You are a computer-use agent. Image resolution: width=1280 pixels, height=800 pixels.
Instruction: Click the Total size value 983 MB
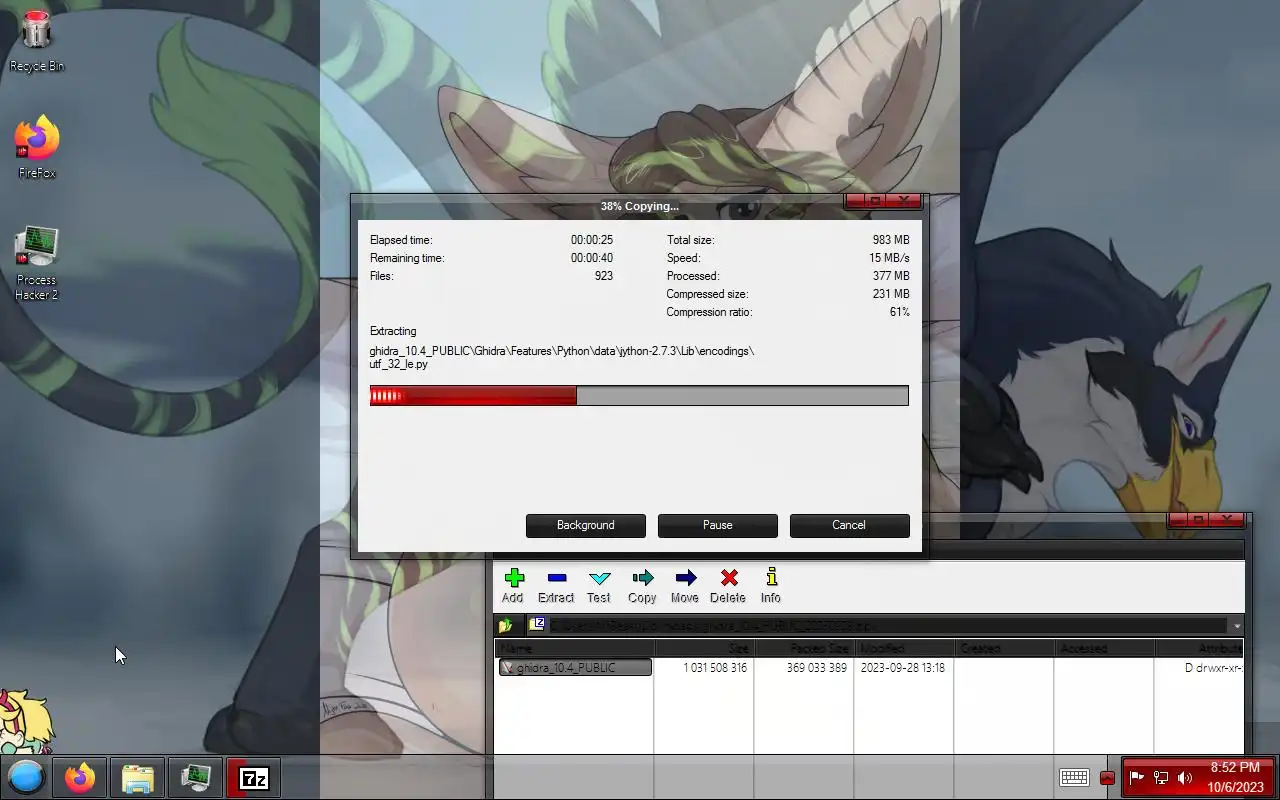point(891,240)
